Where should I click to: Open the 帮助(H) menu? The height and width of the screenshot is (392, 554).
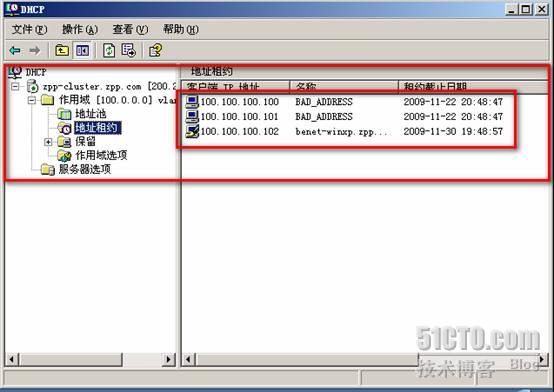pos(181,29)
